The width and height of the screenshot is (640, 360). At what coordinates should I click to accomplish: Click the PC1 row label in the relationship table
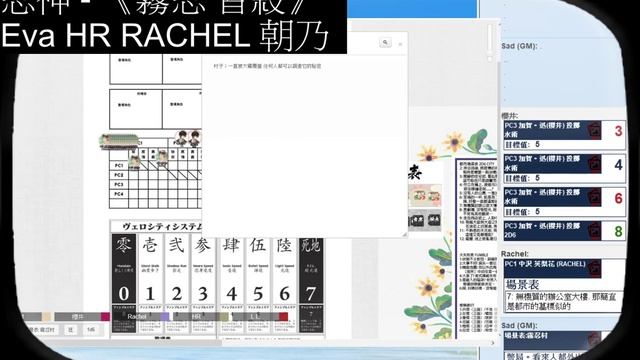119,165
